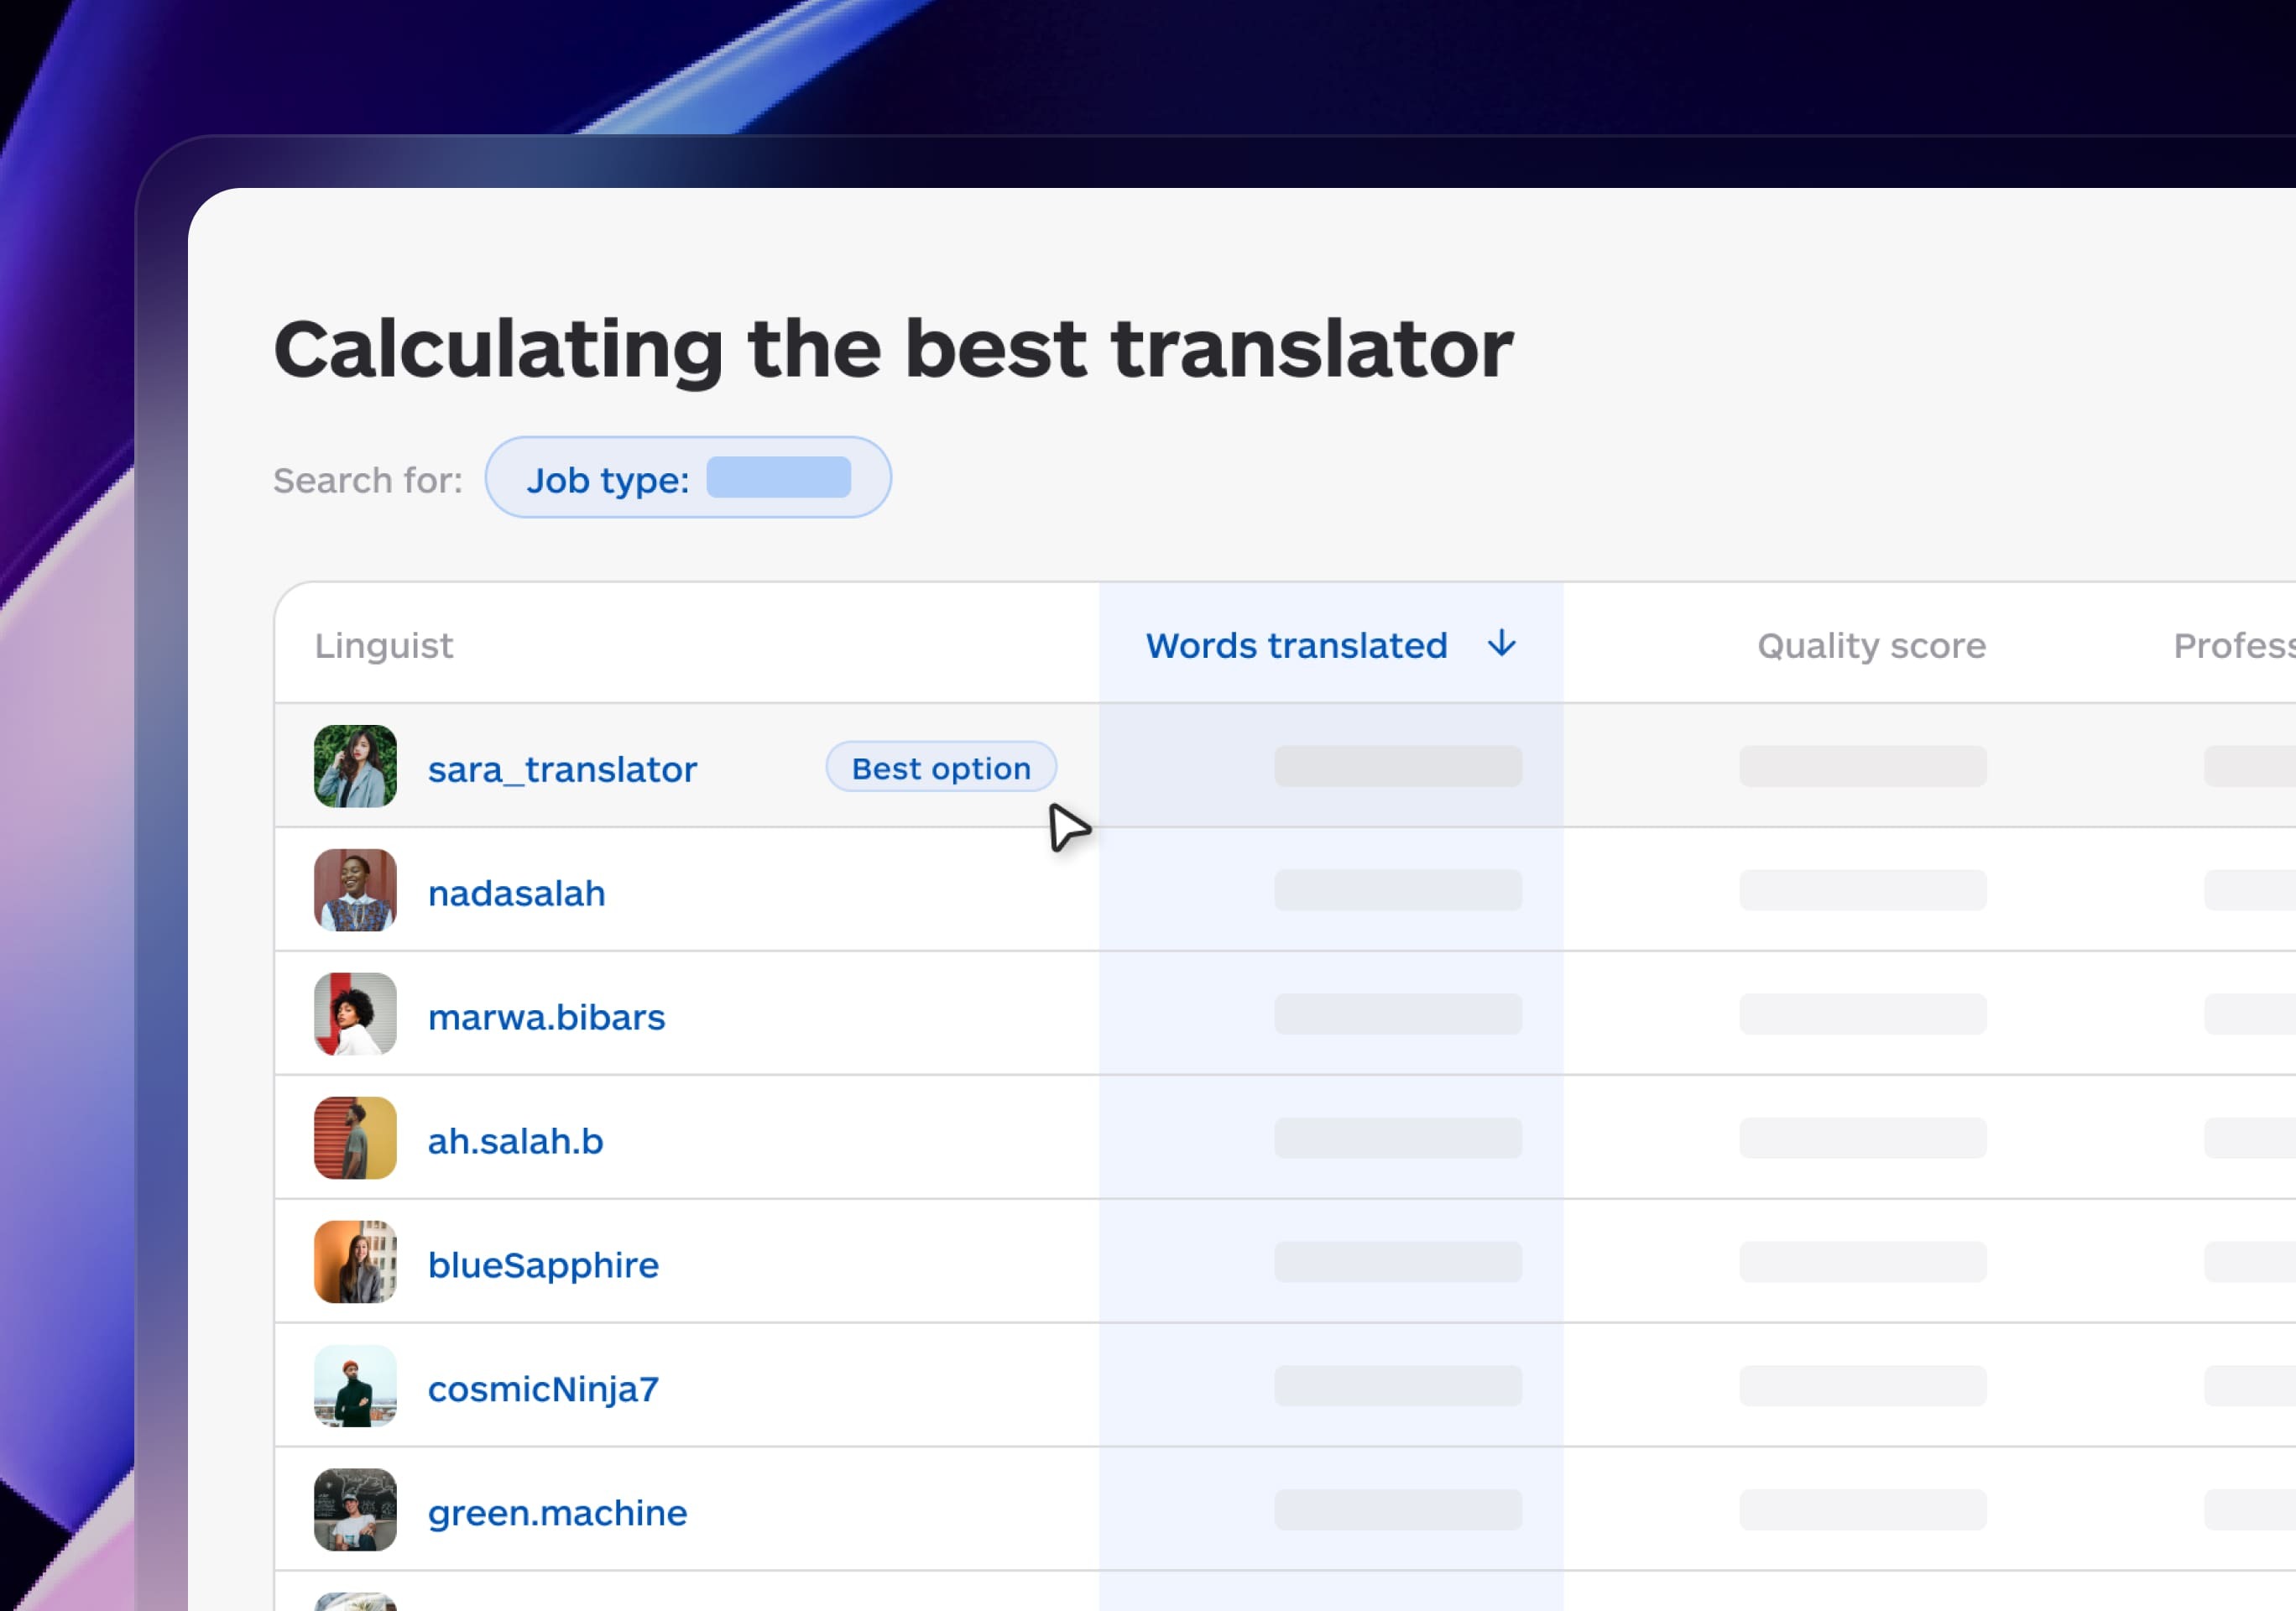Screen dimensions: 2296x1611
Task: Open marwa.bibars' profile link
Action: 546,1016
